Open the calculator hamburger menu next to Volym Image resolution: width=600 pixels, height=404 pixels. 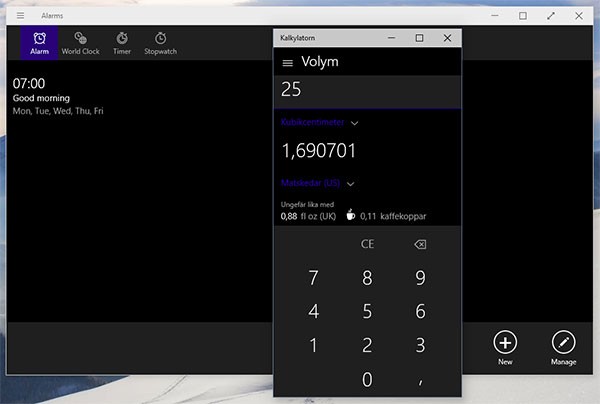click(287, 63)
